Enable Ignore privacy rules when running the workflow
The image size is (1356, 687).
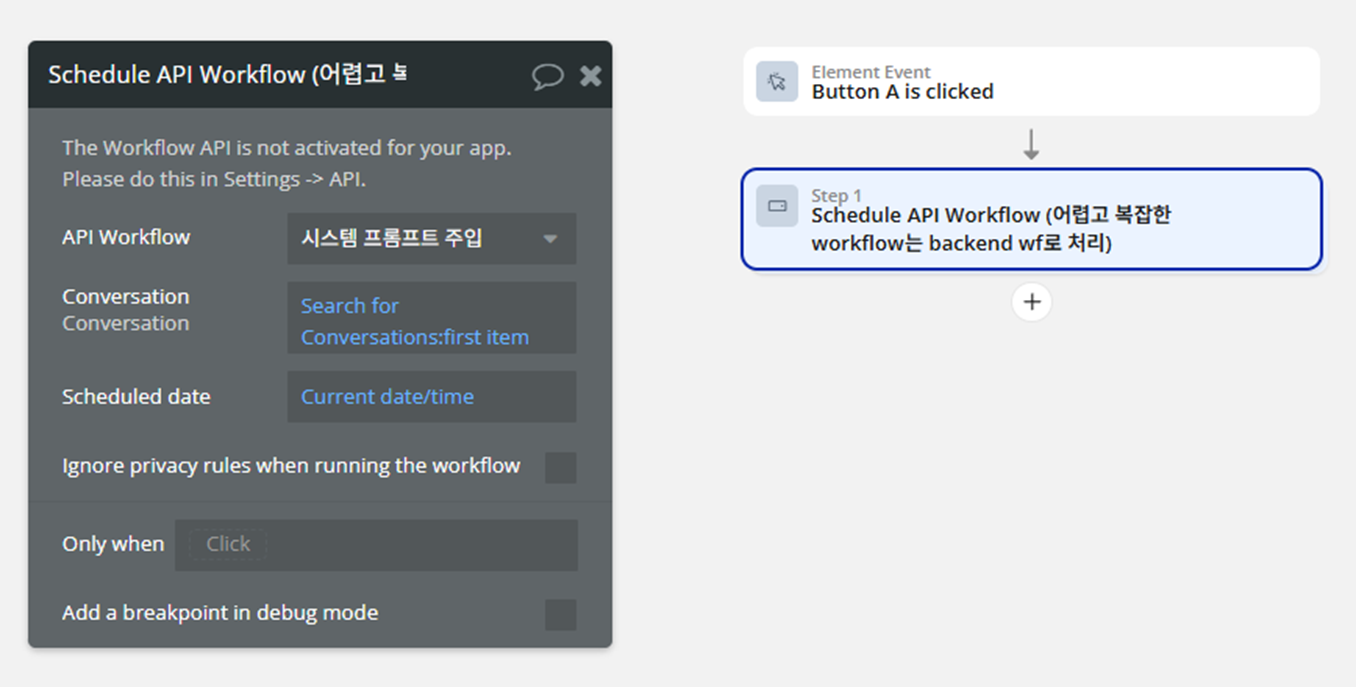pyautogui.click(x=560, y=467)
